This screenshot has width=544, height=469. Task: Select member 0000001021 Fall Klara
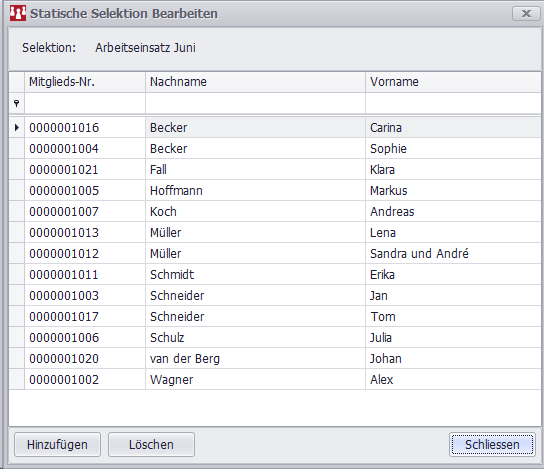[275, 170]
